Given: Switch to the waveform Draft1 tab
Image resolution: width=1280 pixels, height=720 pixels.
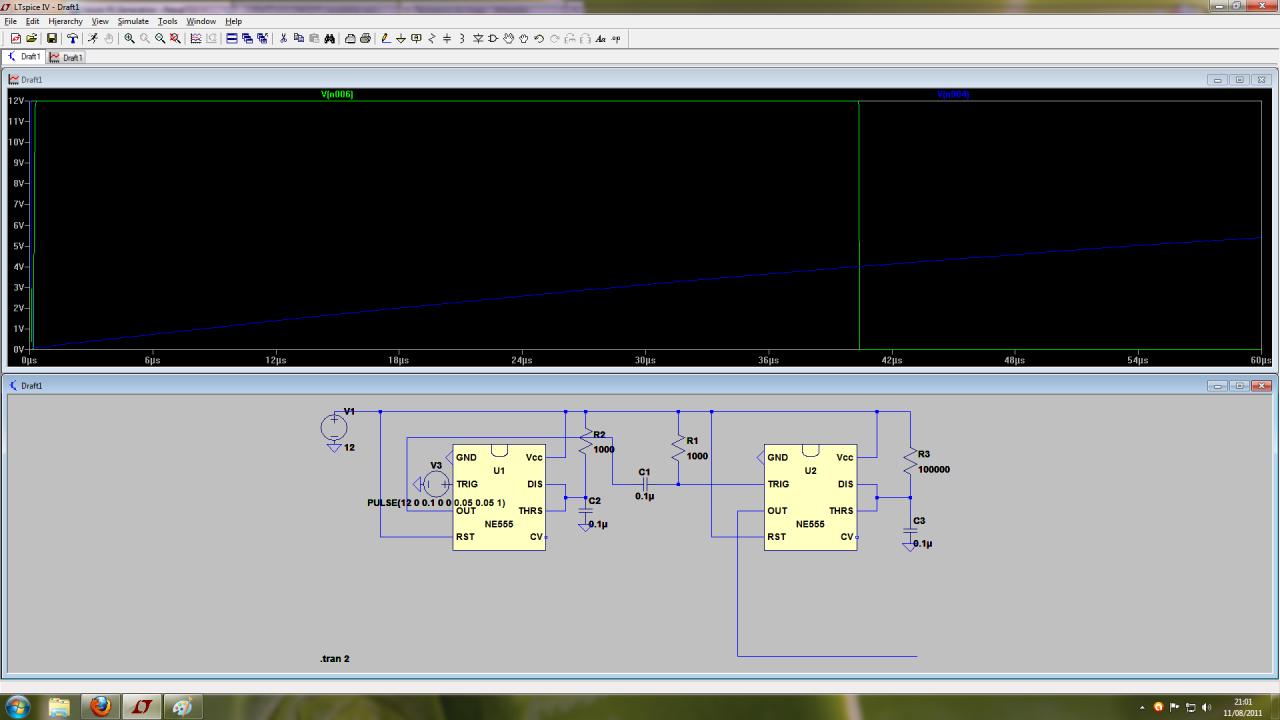Looking at the screenshot, I should point(67,58).
